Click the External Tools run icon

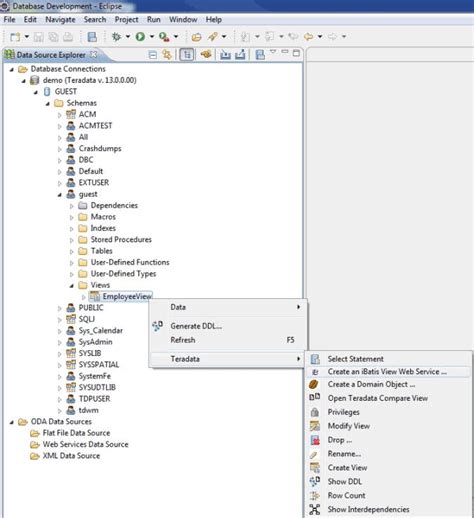pyautogui.click(x=164, y=37)
